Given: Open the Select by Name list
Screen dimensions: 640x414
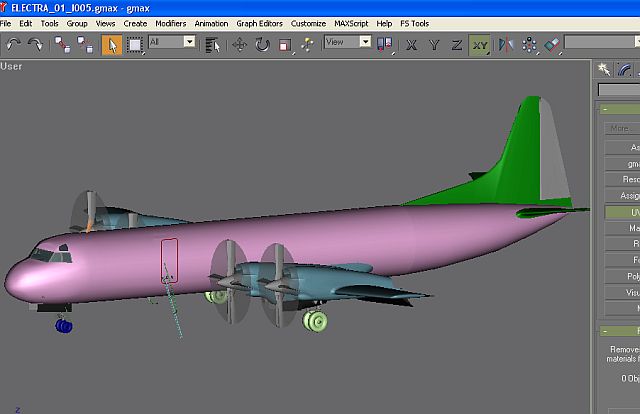Looking at the screenshot, I should pos(212,44).
